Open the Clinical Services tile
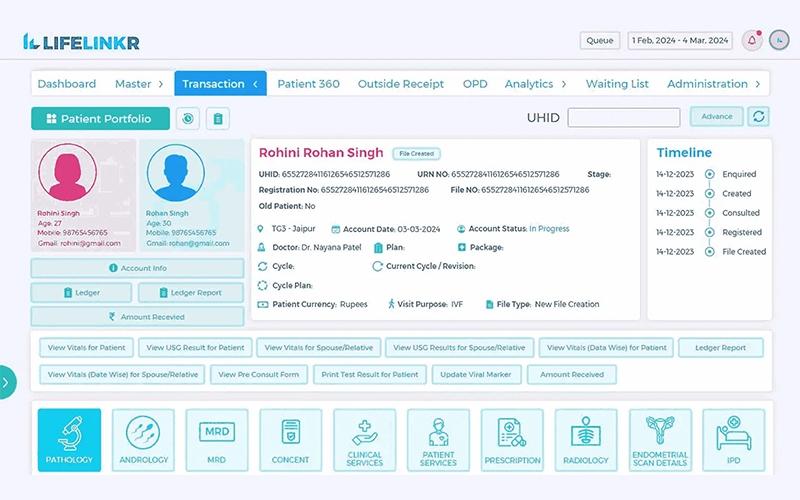This screenshot has width=800, height=500. click(364, 440)
